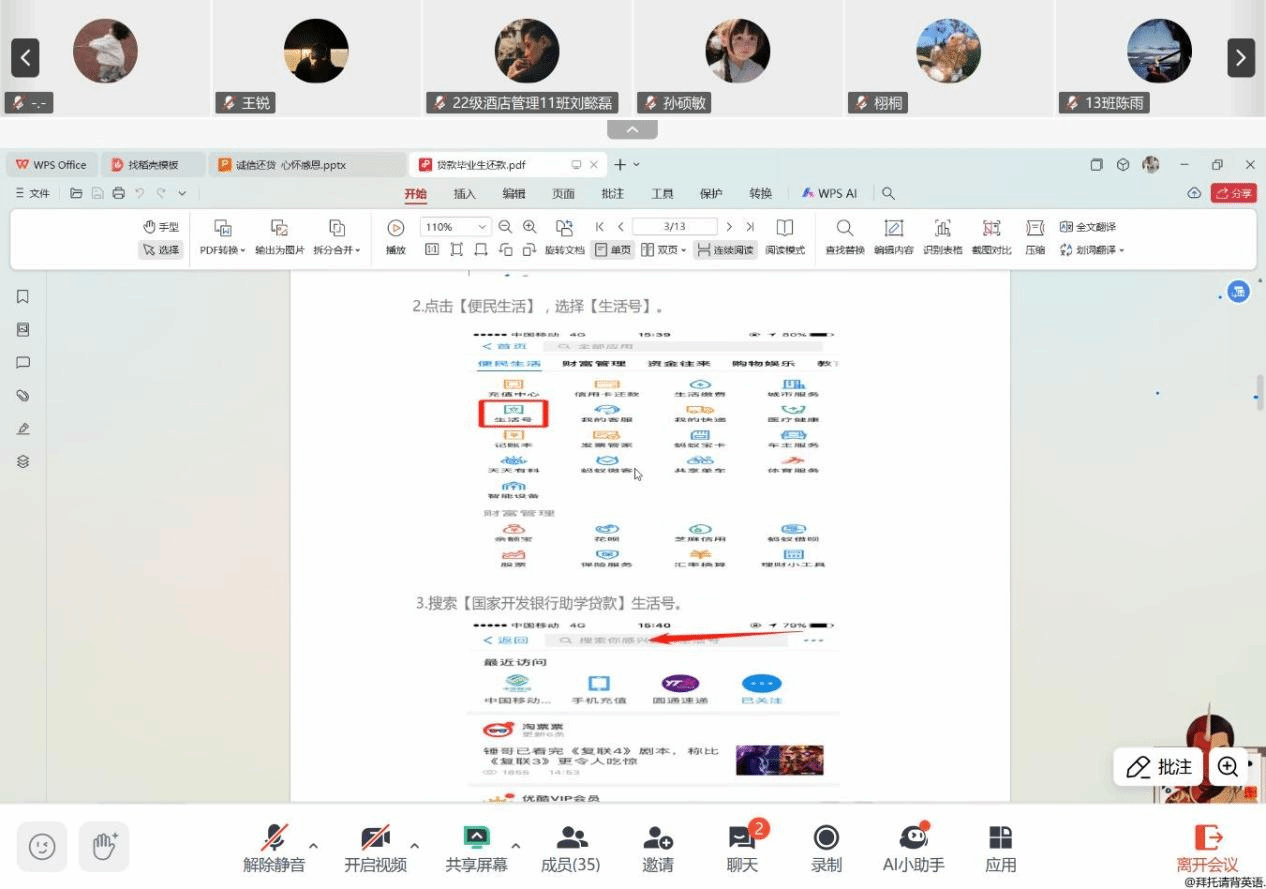The width and height of the screenshot is (1266, 889).
Task: Click the 离开会议 leave meeting button
Action: point(1208,846)
